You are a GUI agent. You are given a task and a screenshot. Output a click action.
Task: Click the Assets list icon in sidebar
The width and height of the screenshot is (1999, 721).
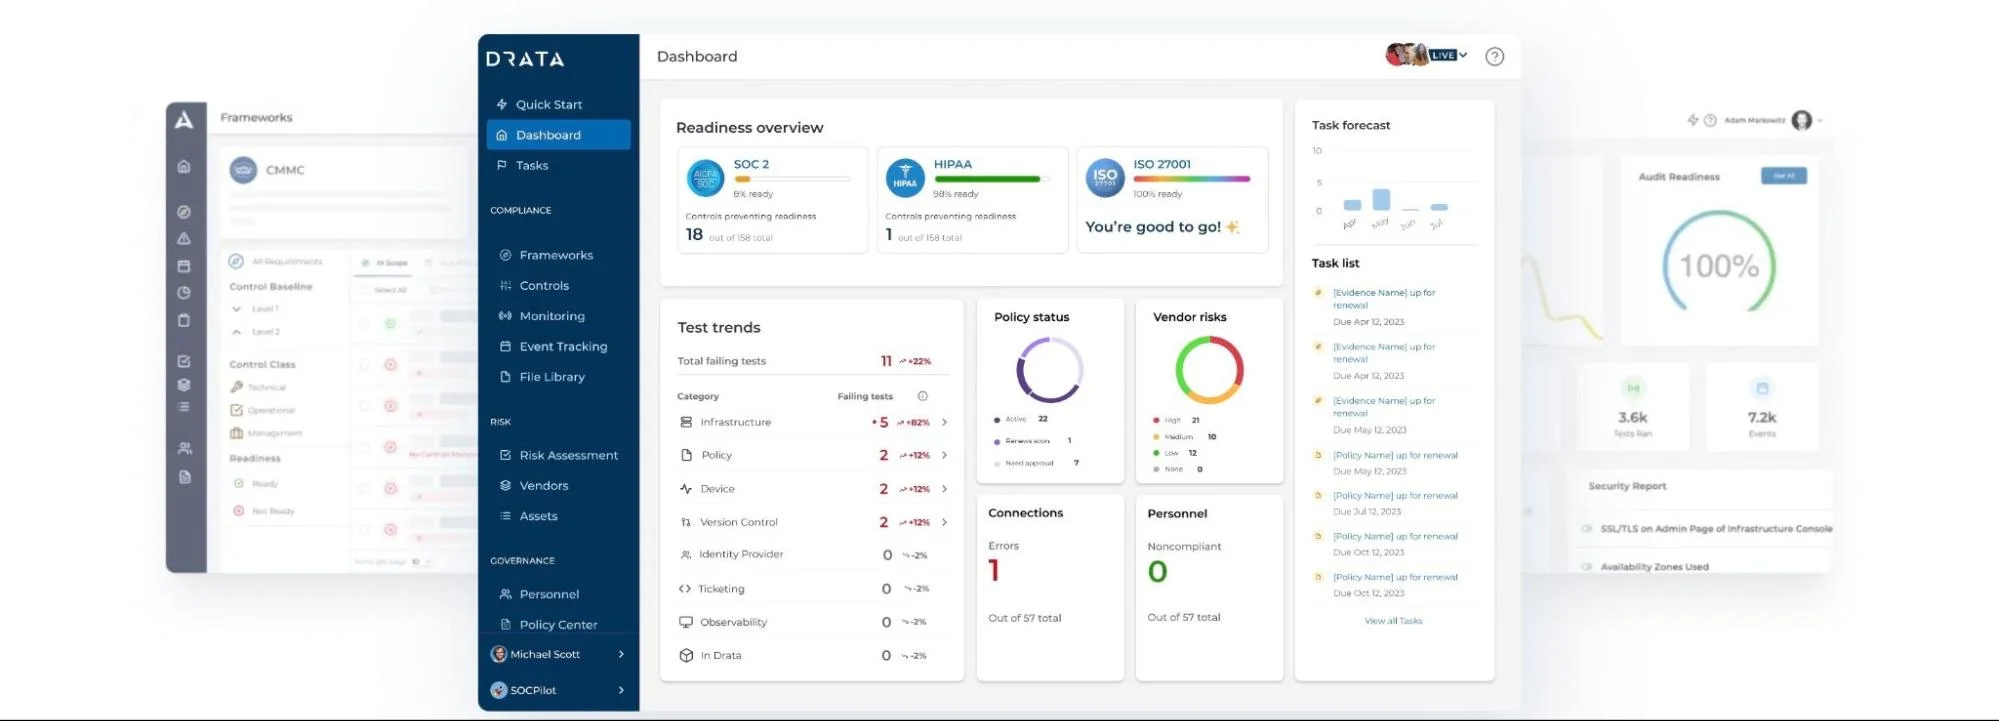(x=505, y=516)
